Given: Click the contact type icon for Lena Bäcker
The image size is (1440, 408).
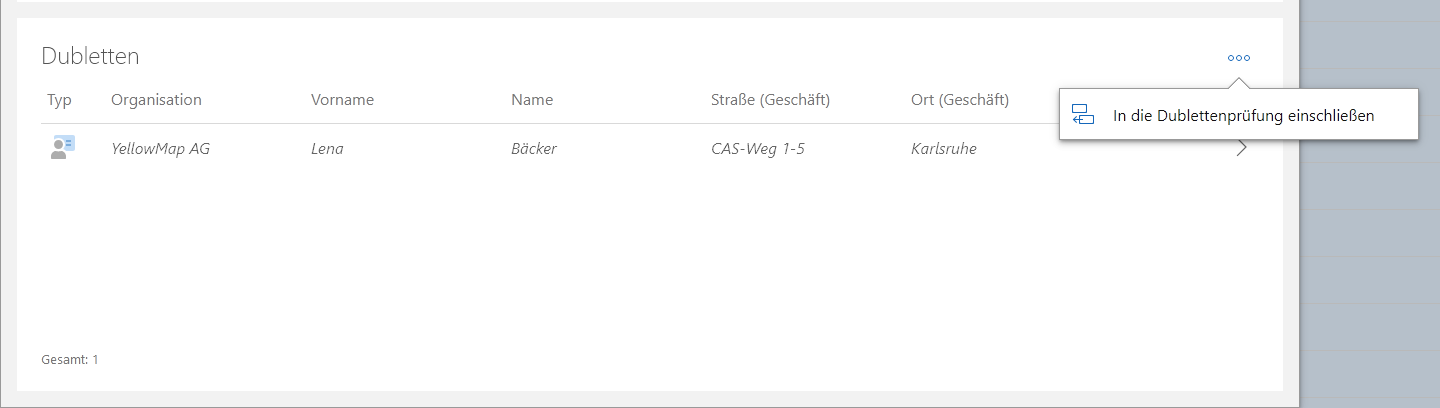Looking at the screenshot, I should 62,148.
